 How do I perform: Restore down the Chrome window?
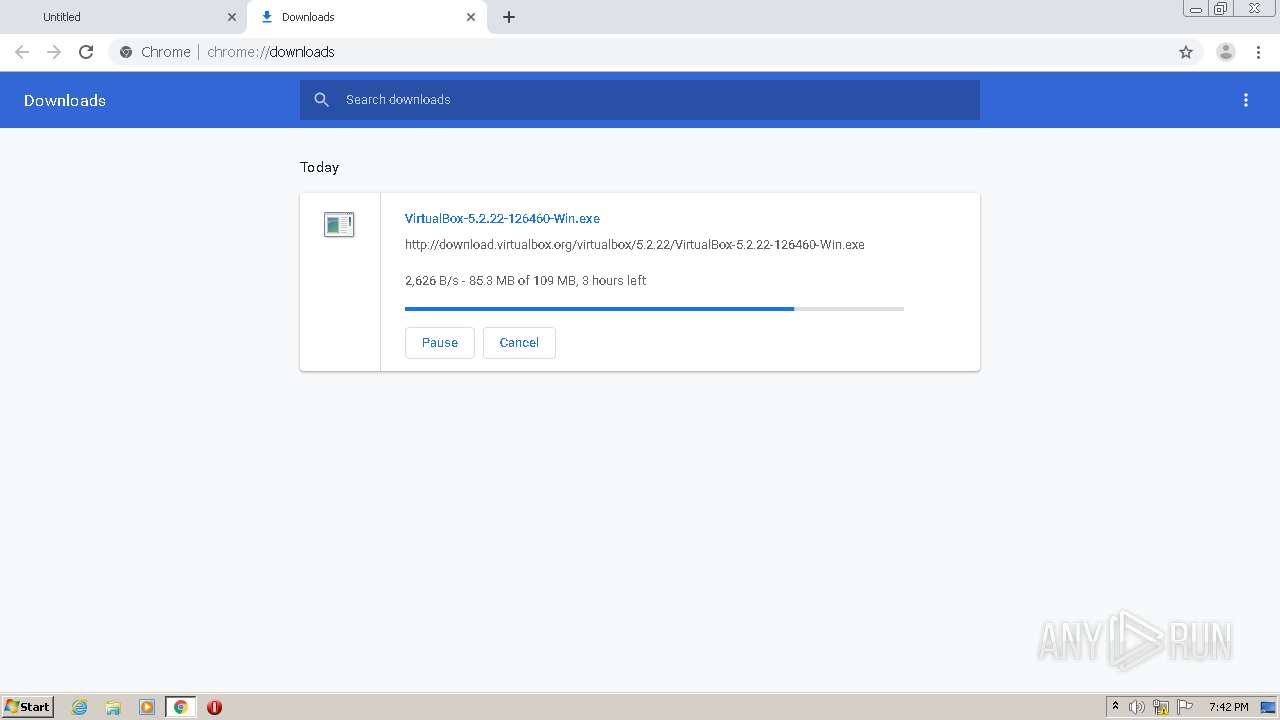pyautogui.click(x=1221, y=9)
